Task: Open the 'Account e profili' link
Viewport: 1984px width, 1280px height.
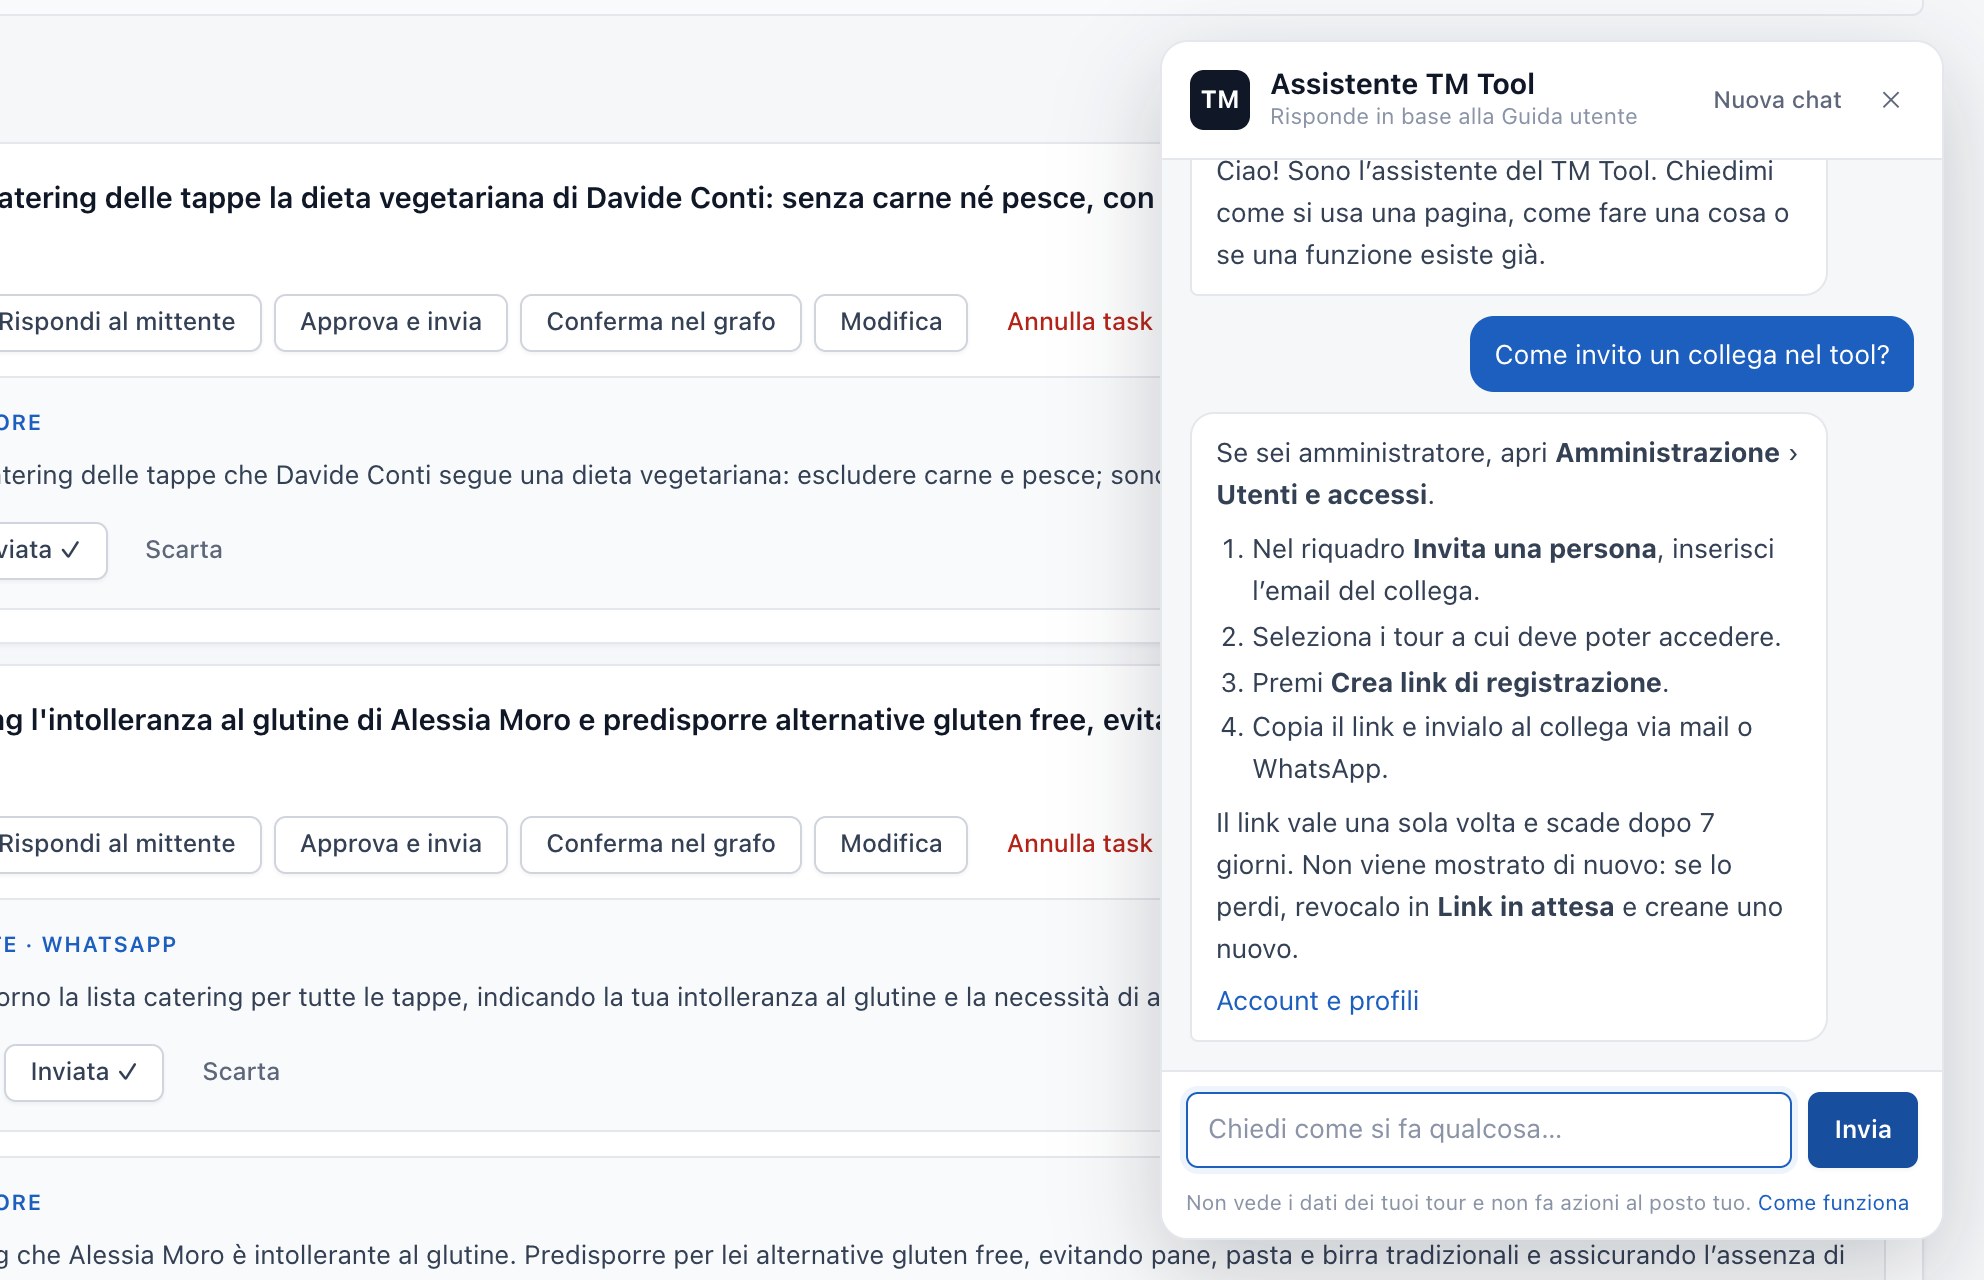Action: click(1317, 1001)
